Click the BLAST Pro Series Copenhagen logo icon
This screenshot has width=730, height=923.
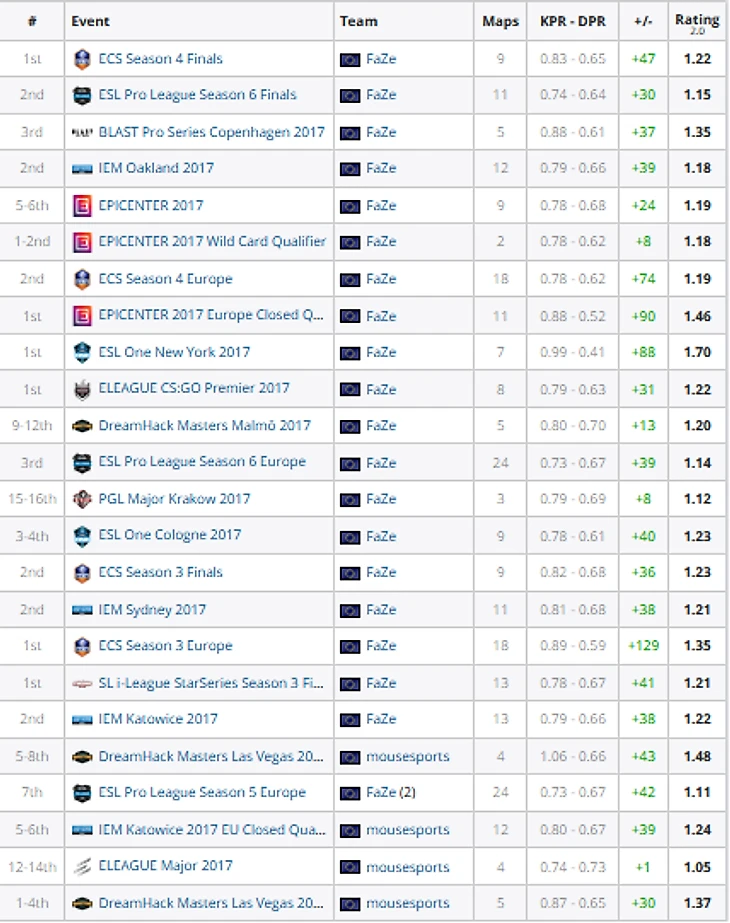[x=82, y=132]
